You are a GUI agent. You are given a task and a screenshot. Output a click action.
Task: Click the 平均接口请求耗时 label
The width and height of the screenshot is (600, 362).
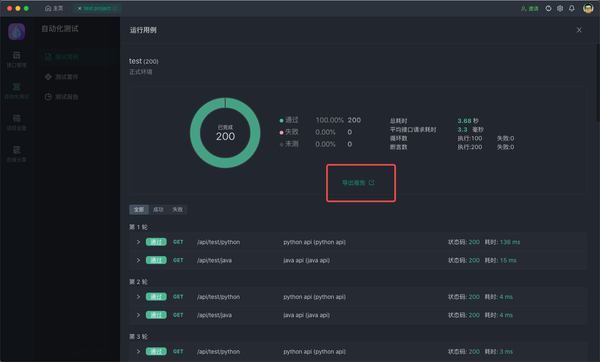pyautogui.click(x=413, y=129)
